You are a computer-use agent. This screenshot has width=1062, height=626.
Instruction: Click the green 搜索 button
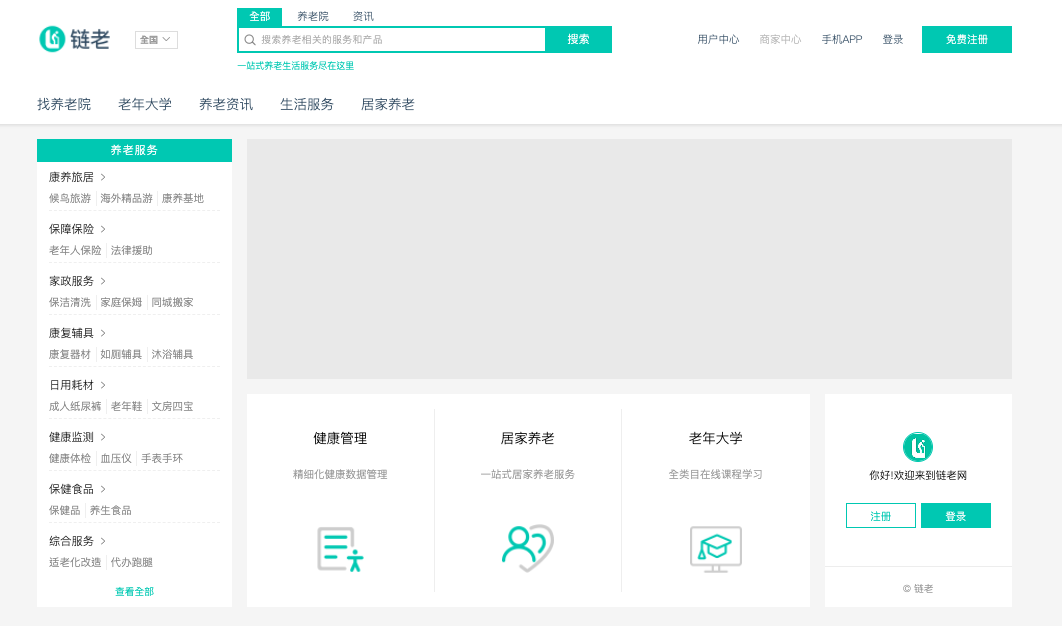click(578, 39)
